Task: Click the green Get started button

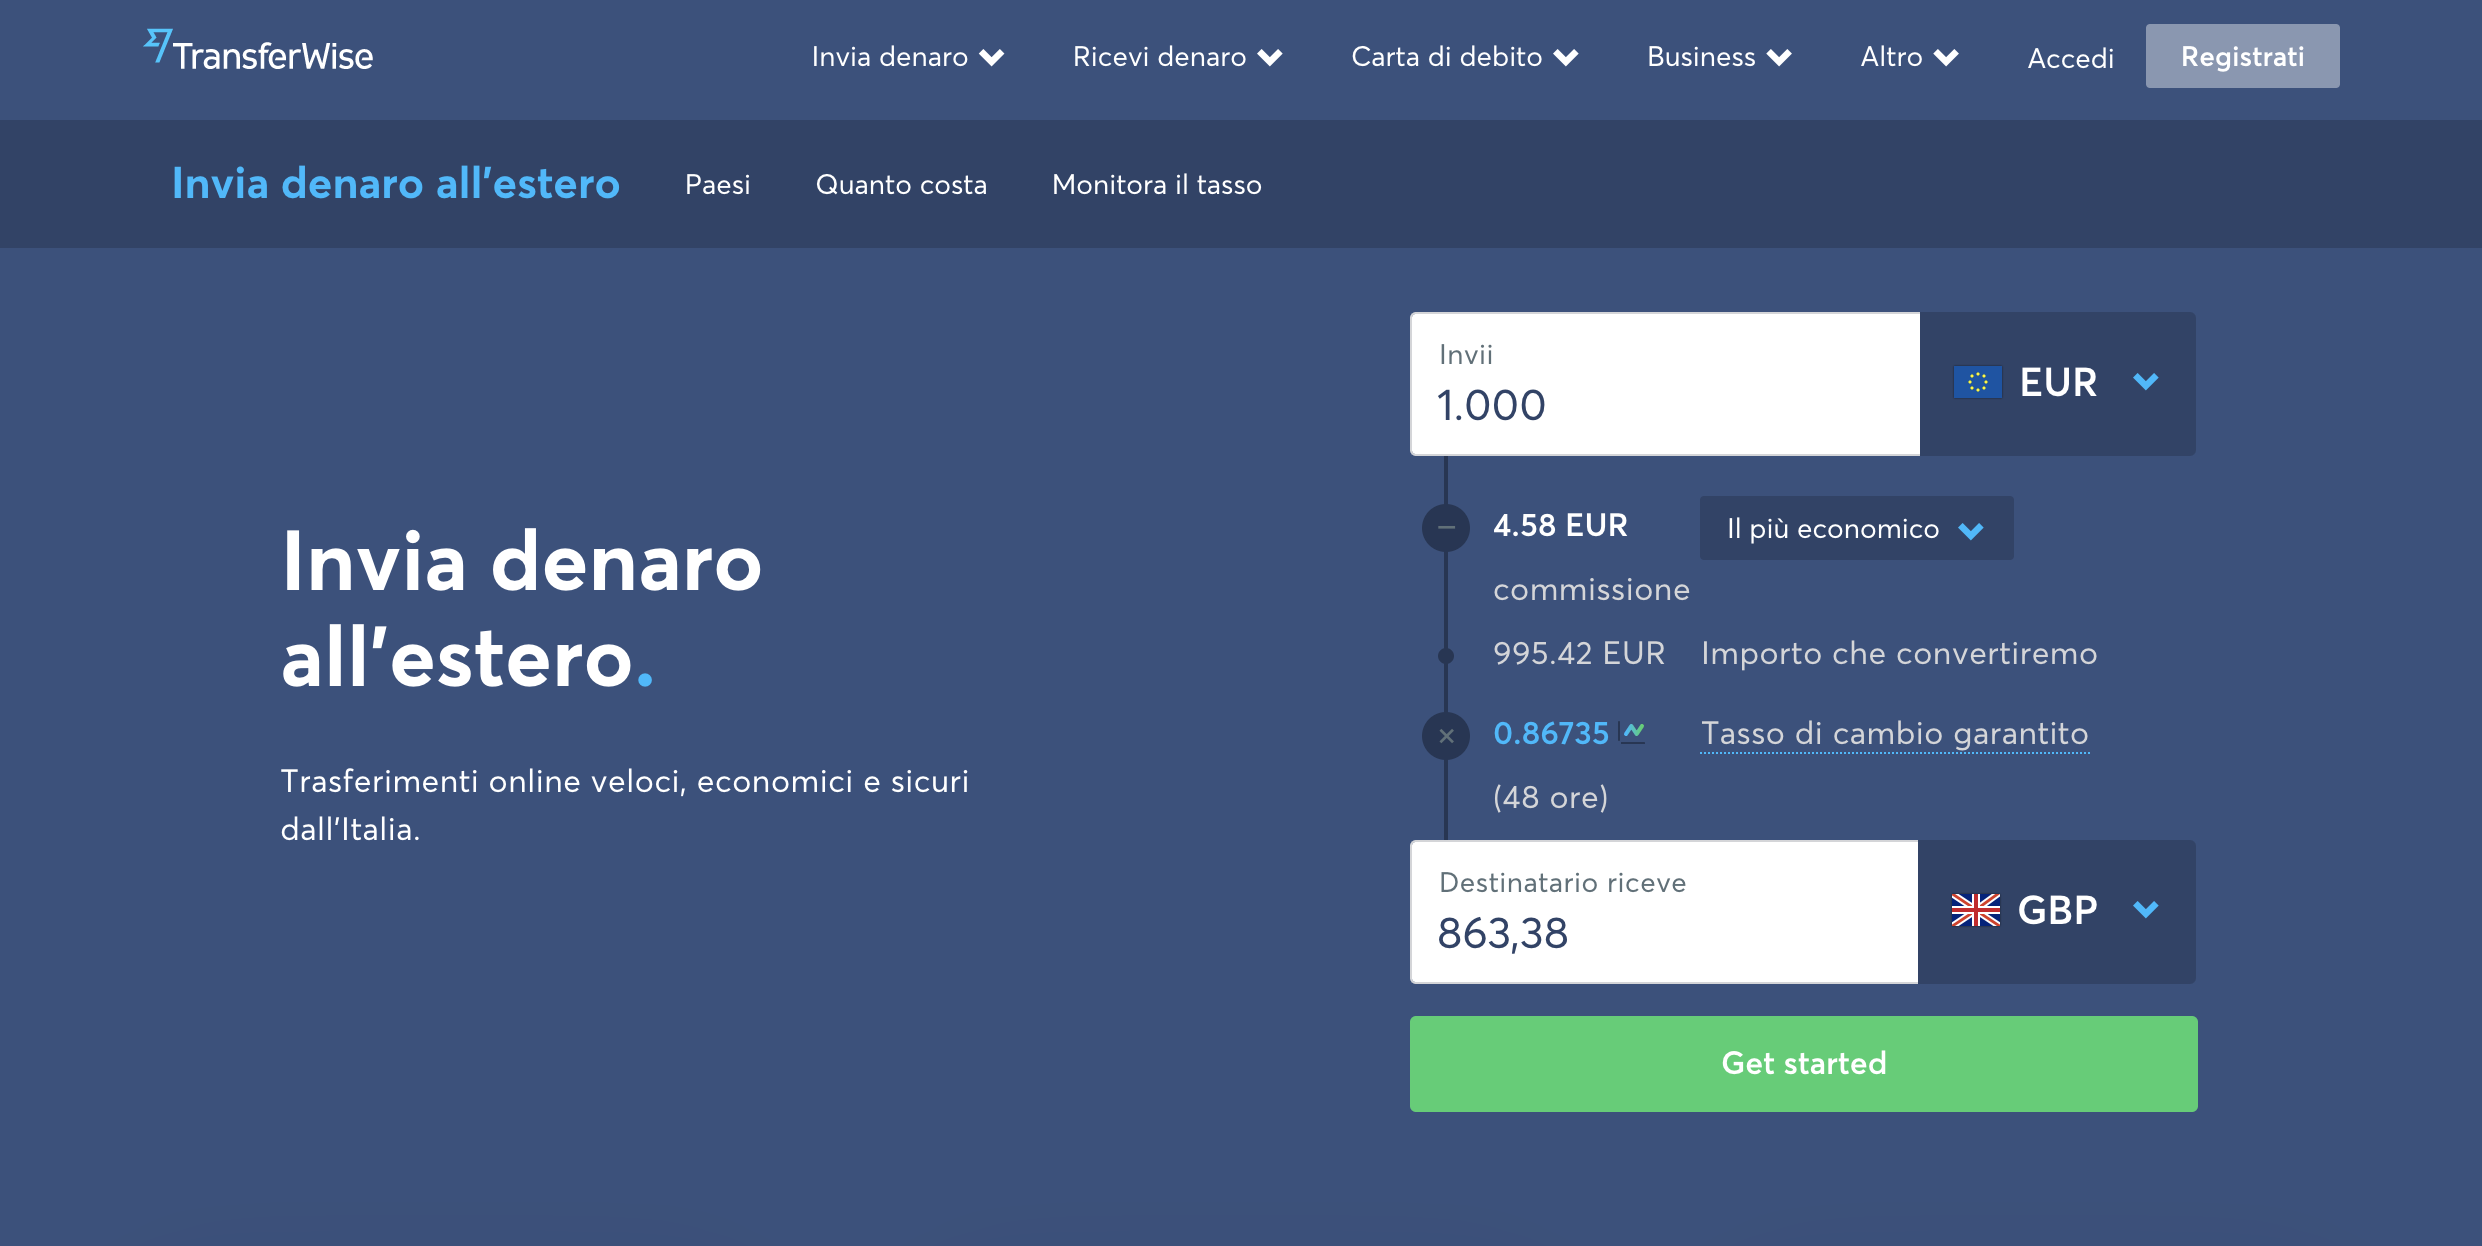Action: point(1803,1063)
